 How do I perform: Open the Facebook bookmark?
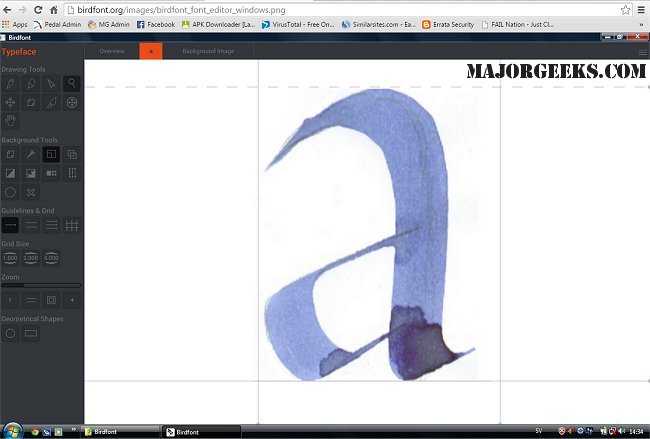pos(155,24)
